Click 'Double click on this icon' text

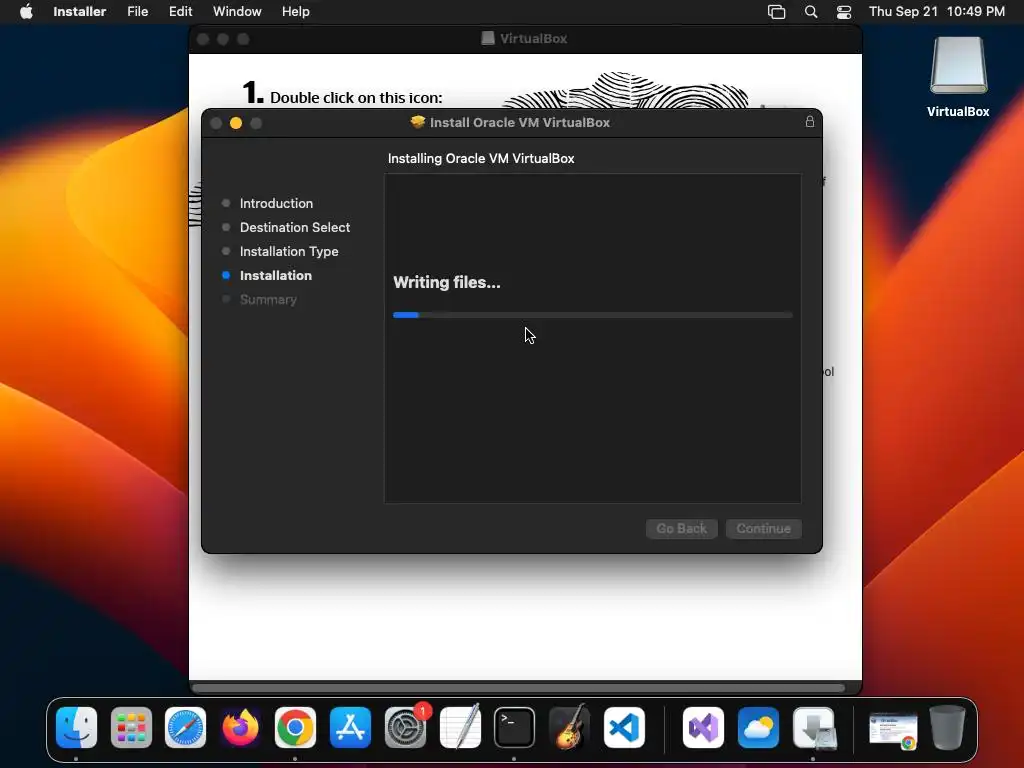point(356,97)
